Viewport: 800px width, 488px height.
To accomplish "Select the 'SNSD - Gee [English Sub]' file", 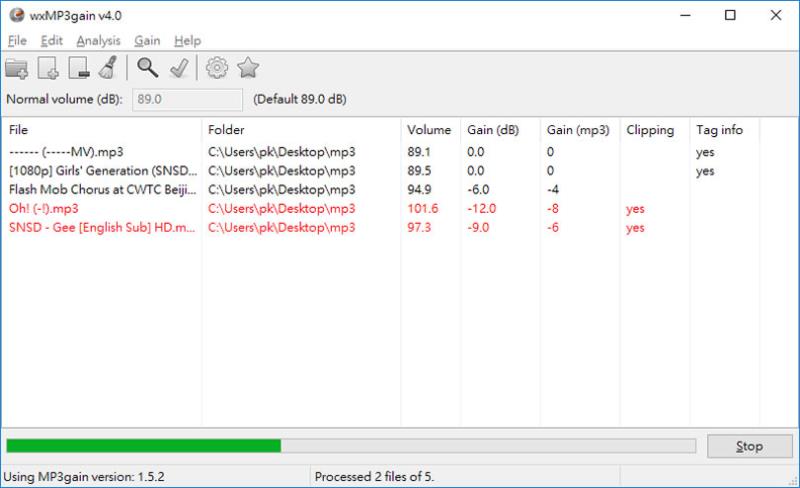I will (381, 228).
